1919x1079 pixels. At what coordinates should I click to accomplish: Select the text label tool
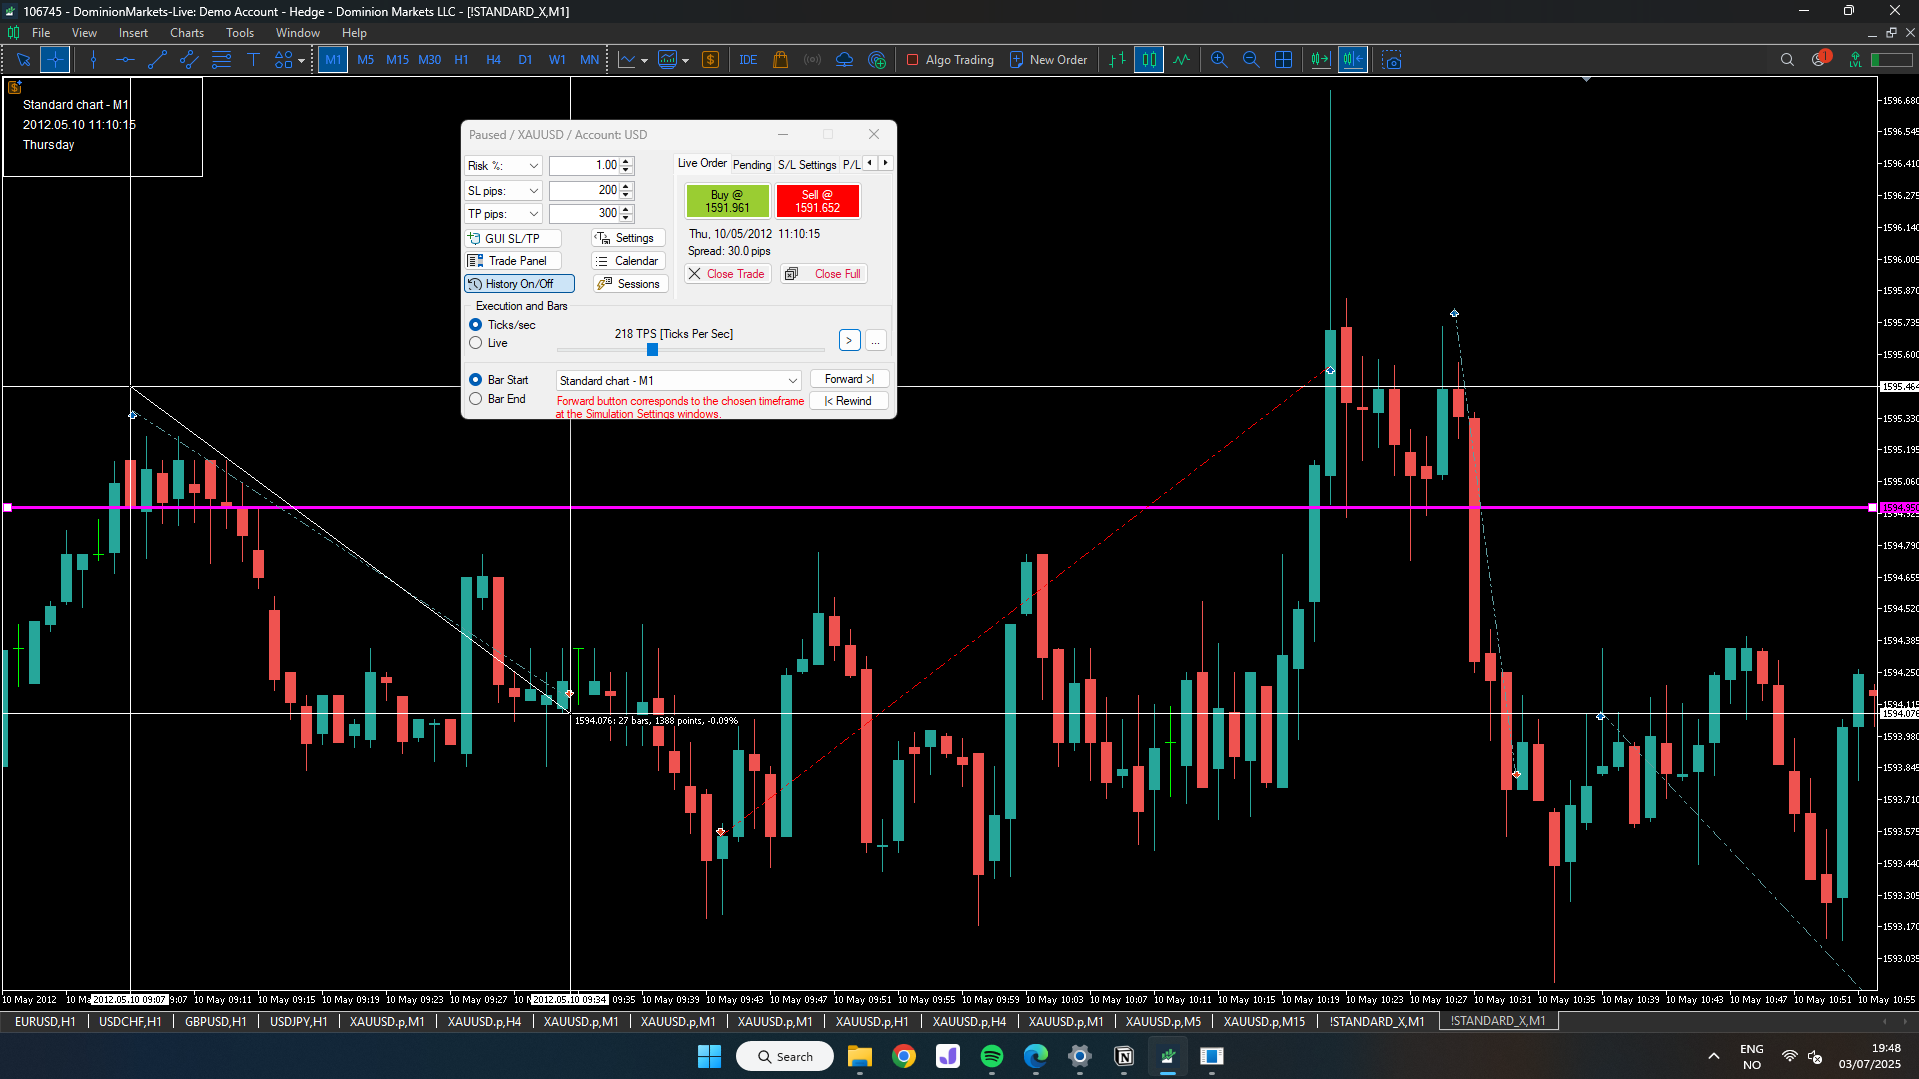coord(253,60)
